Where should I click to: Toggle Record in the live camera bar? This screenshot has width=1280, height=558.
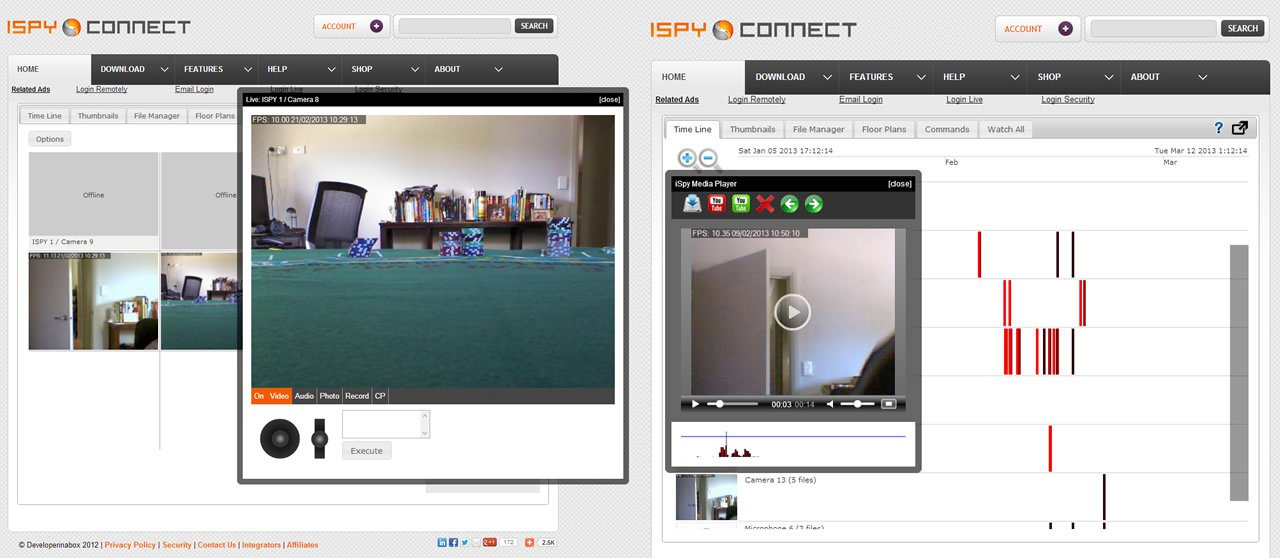pos(357,396)
